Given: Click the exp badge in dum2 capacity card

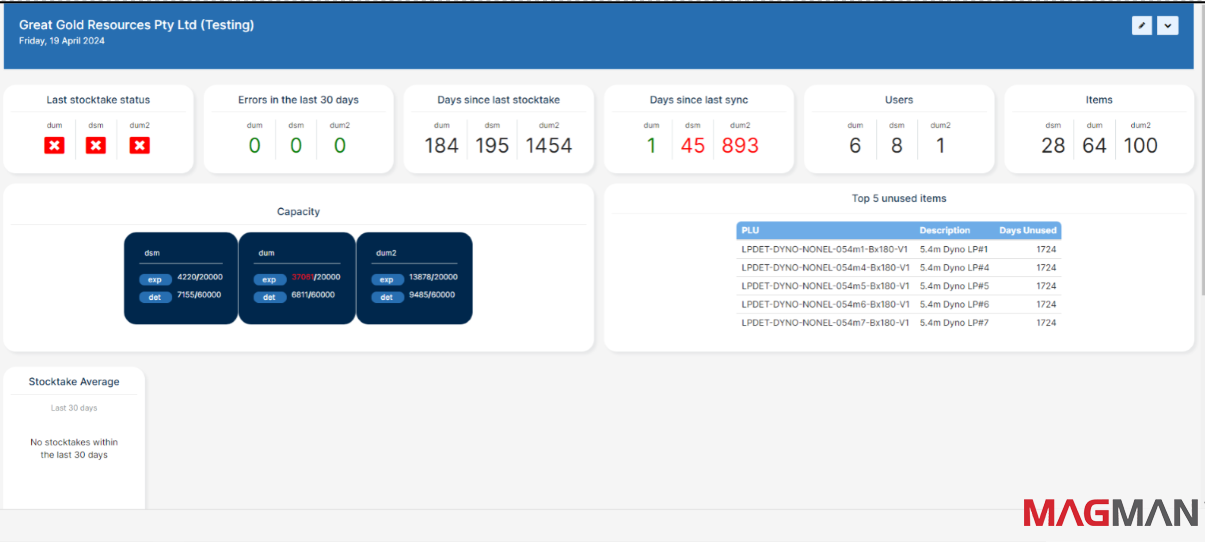Looking at the screenshot, I should point(387,280).
